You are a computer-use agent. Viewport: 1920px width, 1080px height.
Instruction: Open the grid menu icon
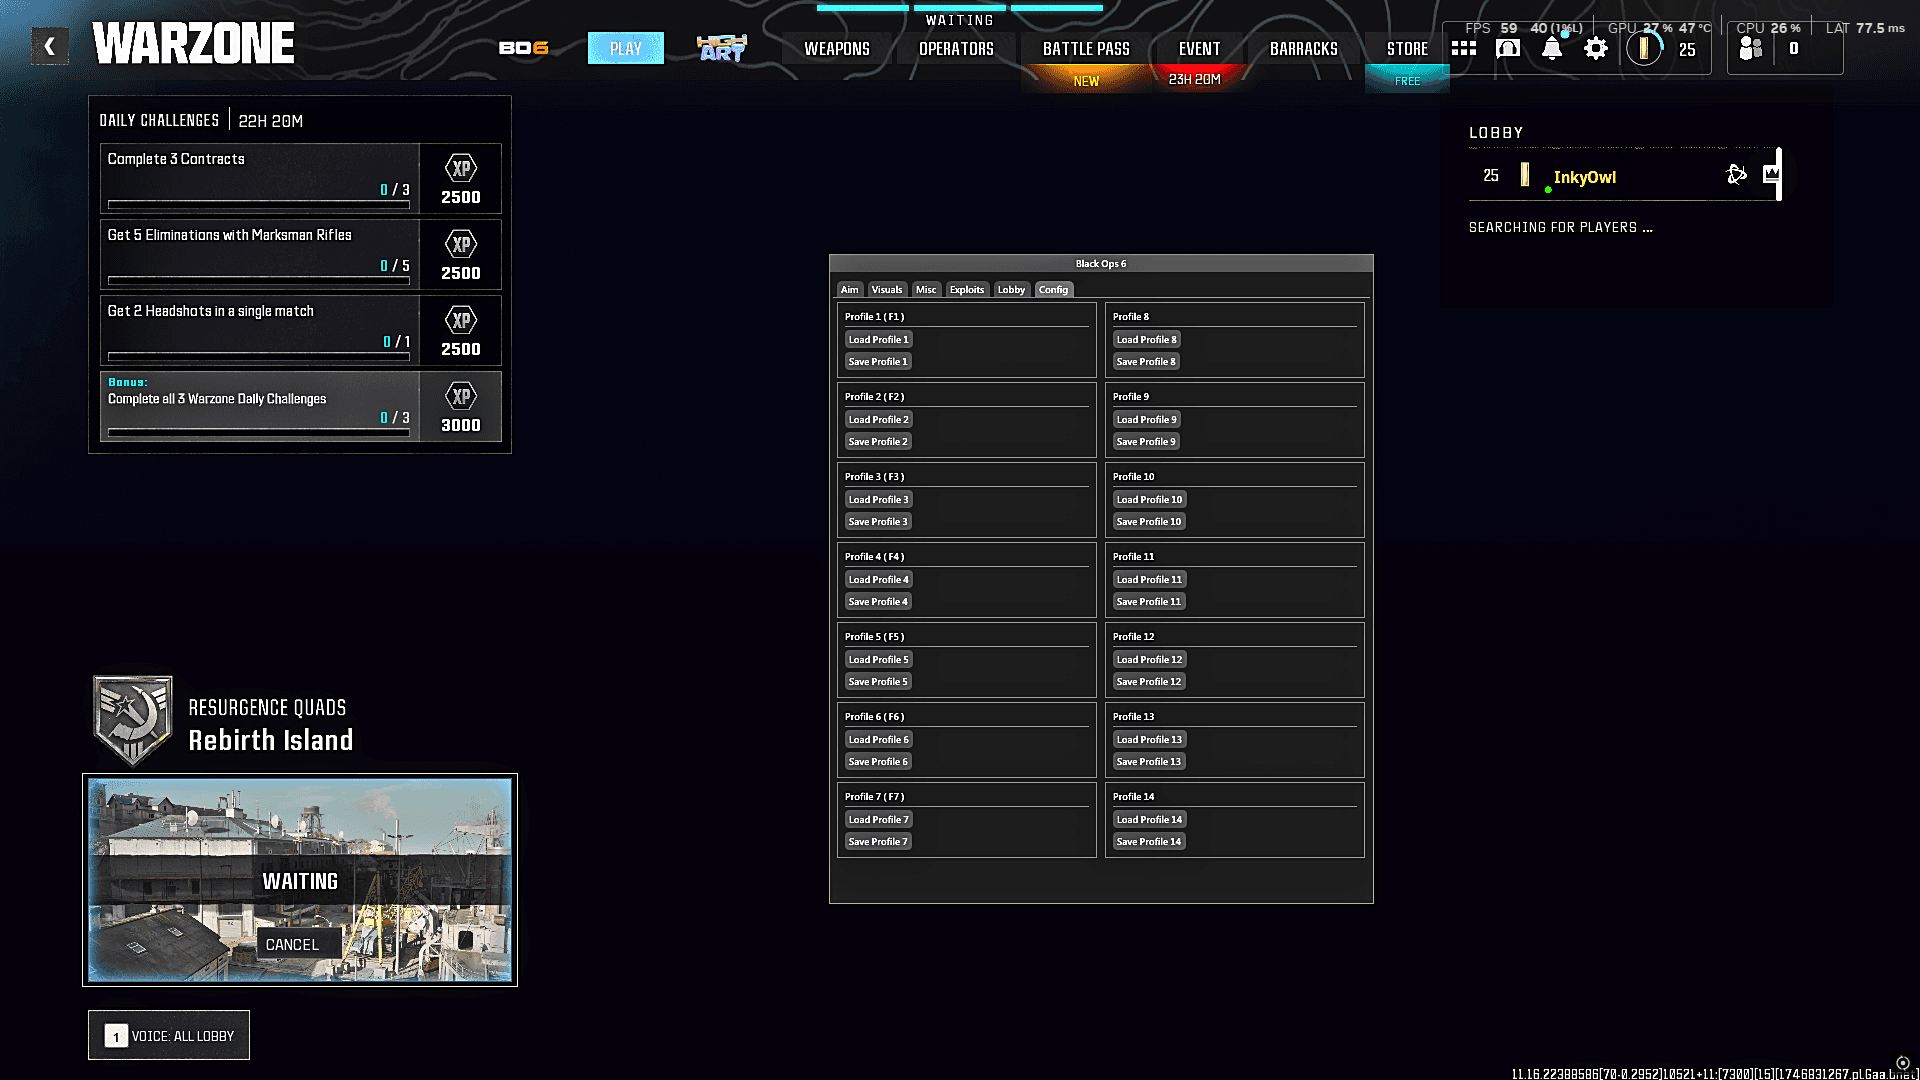[1464, 48]
